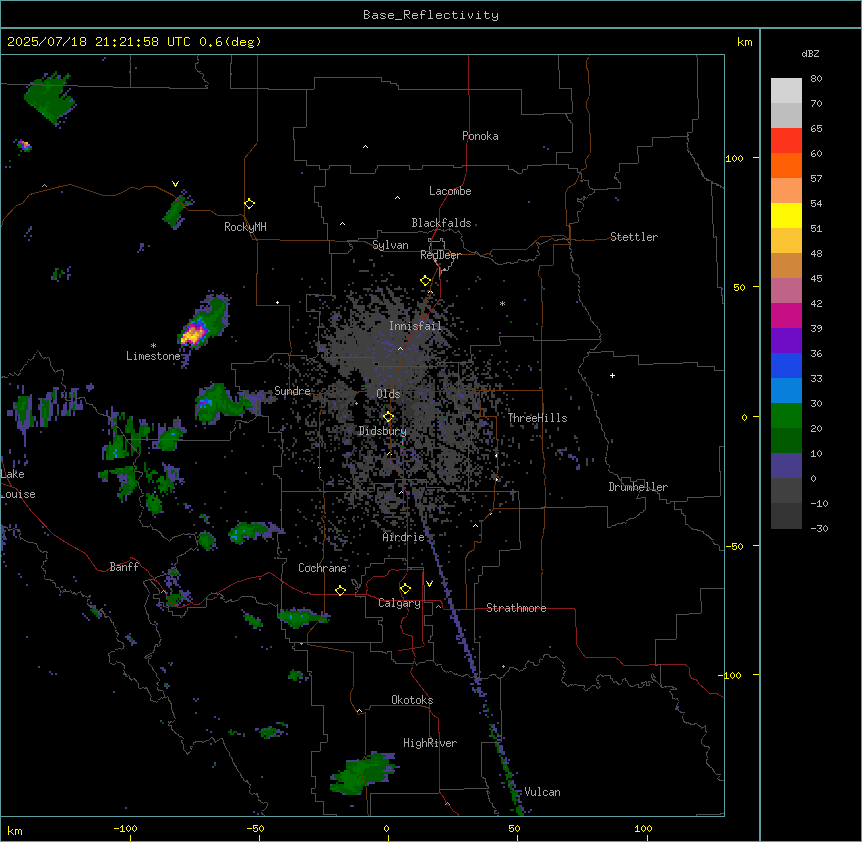Viewport: 862px width, 842px height.
Task: Click the HighRiver label
Action: [x=430, y=743]
